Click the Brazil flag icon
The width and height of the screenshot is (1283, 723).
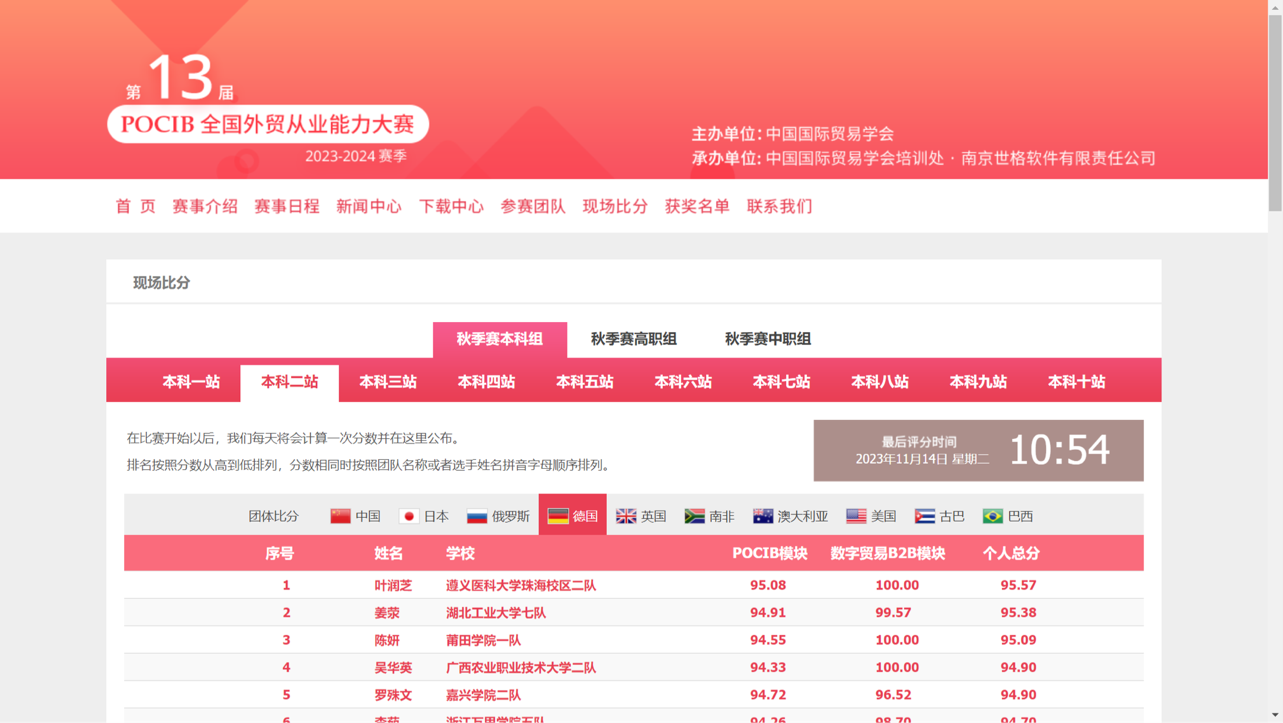[993, 516]
